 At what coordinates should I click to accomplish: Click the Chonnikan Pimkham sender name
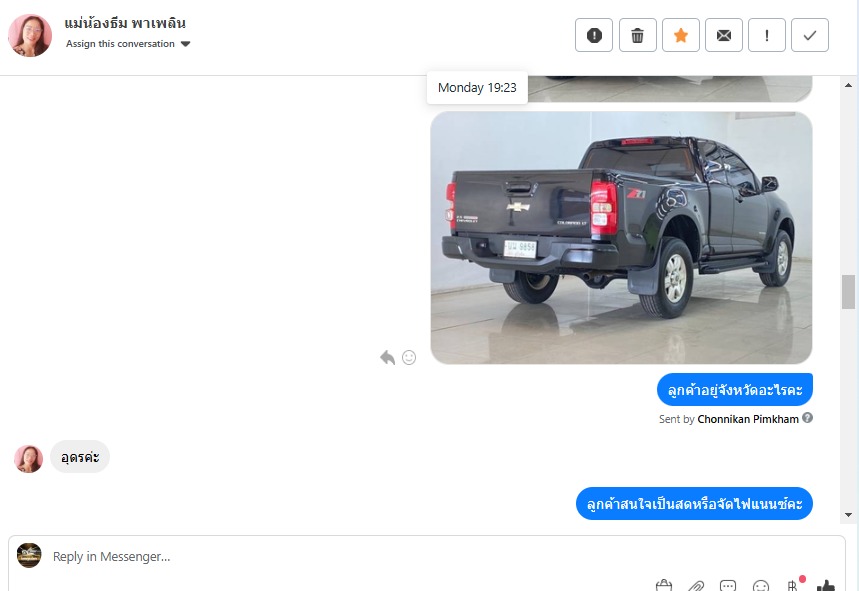tap(748, 419)
